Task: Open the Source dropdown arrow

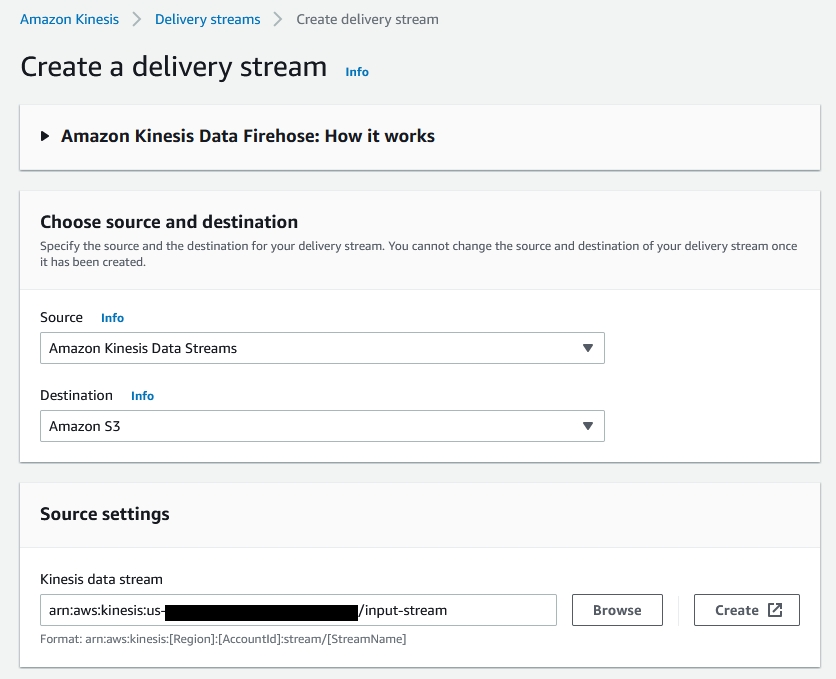Action: coord(587,348)
